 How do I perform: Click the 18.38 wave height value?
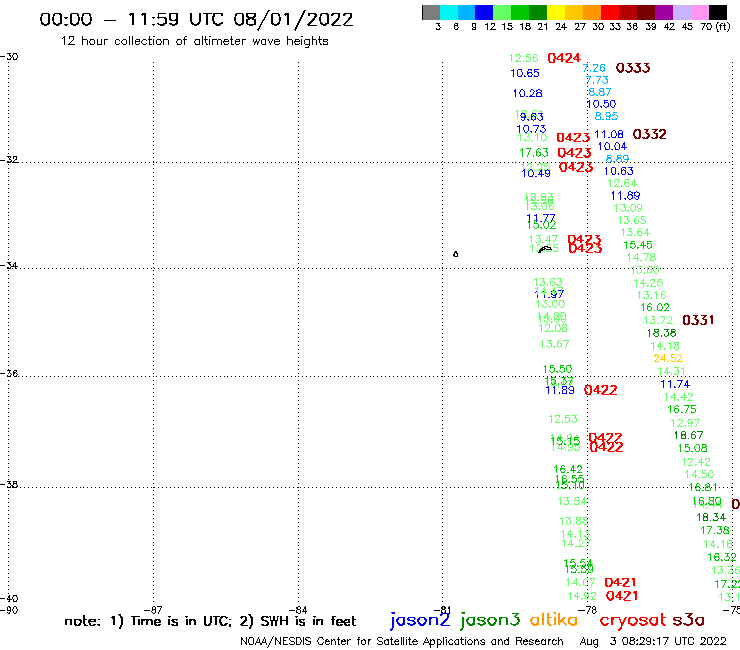click(661, 333)
